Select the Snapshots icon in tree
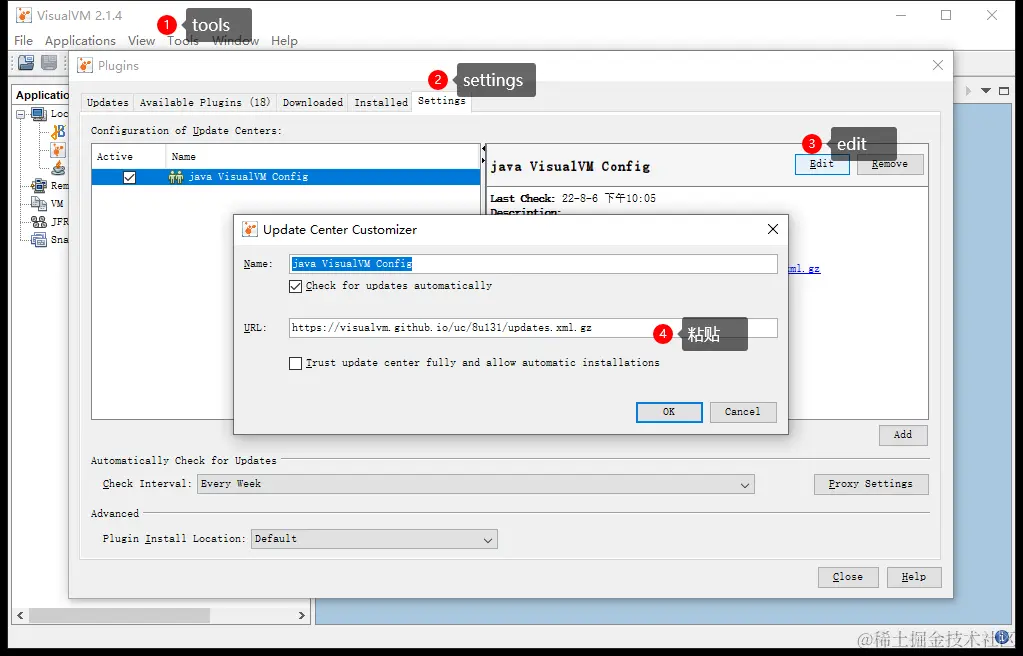Viewport: 1023px width, 656px height. 39,240
